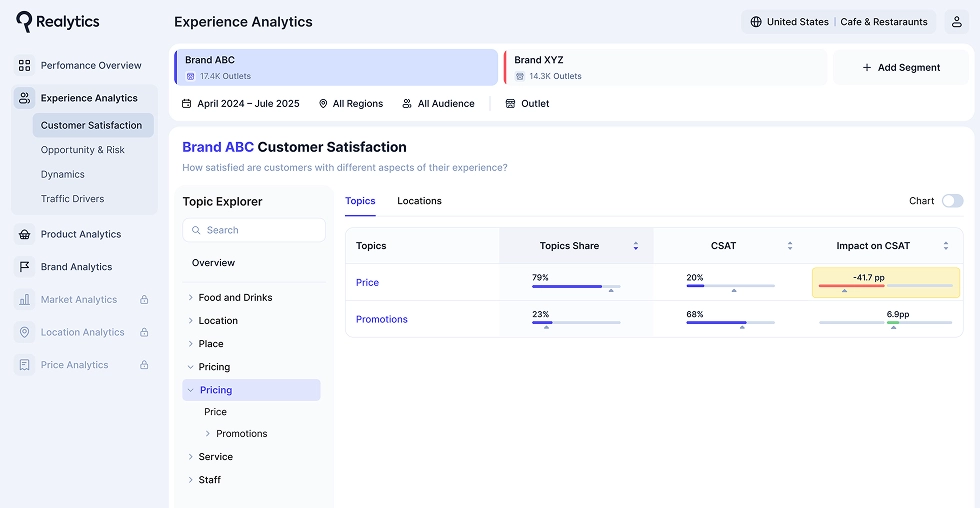Screen dimensions: 980x508
Task: Click the Topic Explorer search field
Action: [254, 230]
